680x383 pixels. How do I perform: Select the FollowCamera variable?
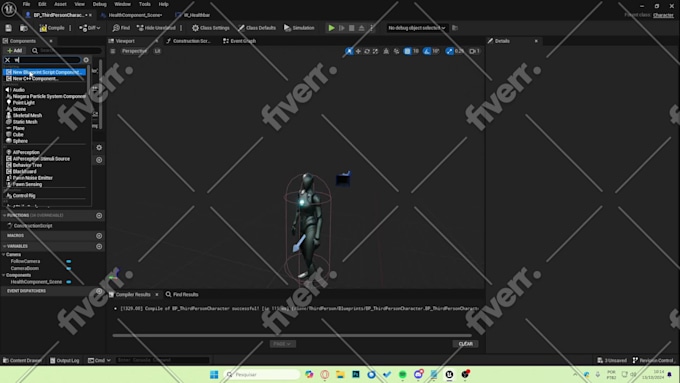click(x=25, y=262)
